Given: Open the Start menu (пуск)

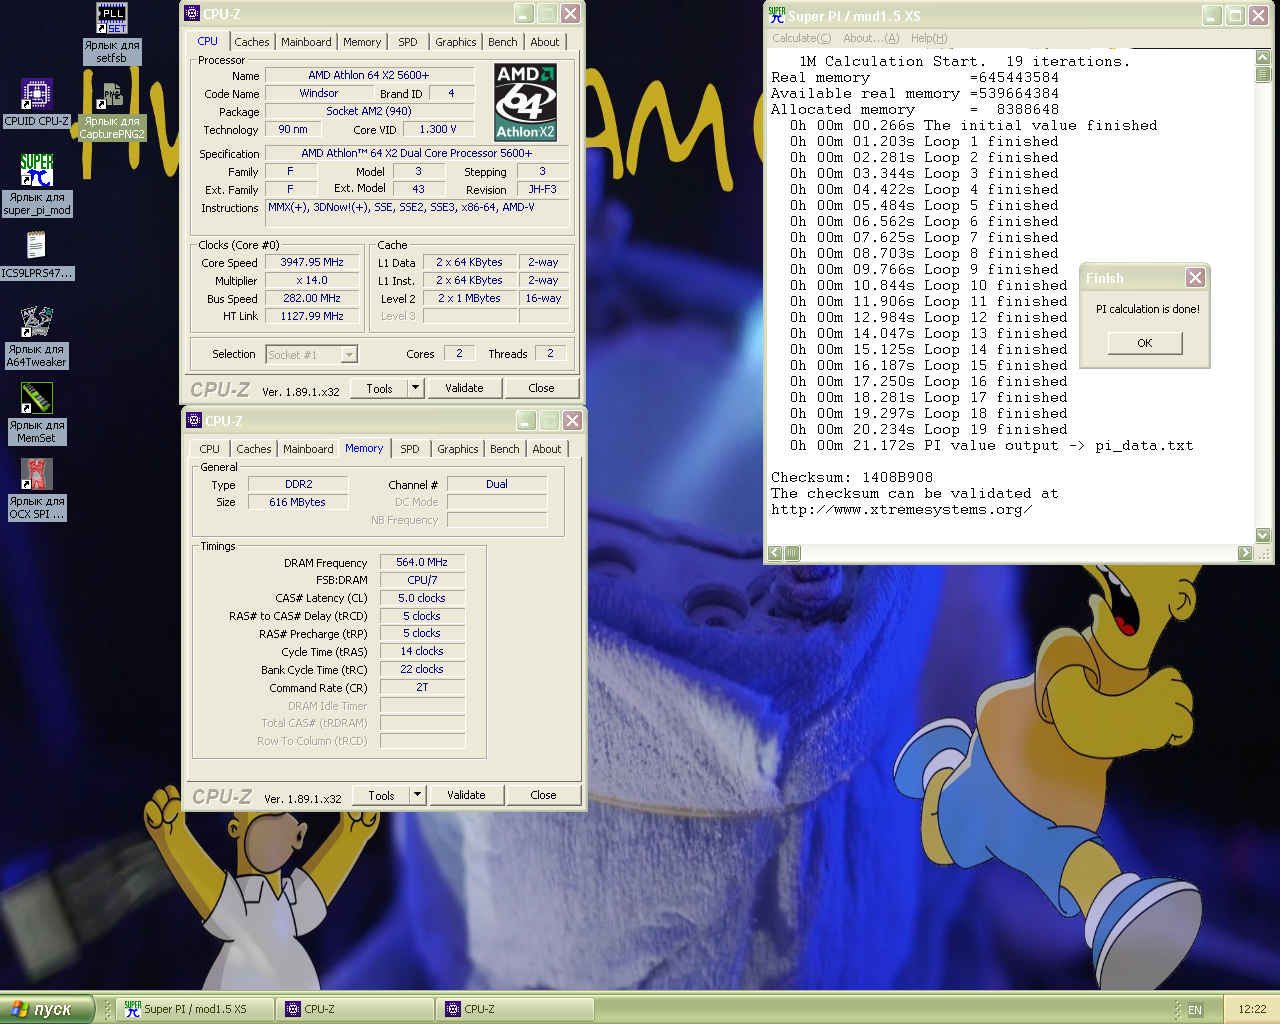Looking at the screenshot, I should (47, 1009).
